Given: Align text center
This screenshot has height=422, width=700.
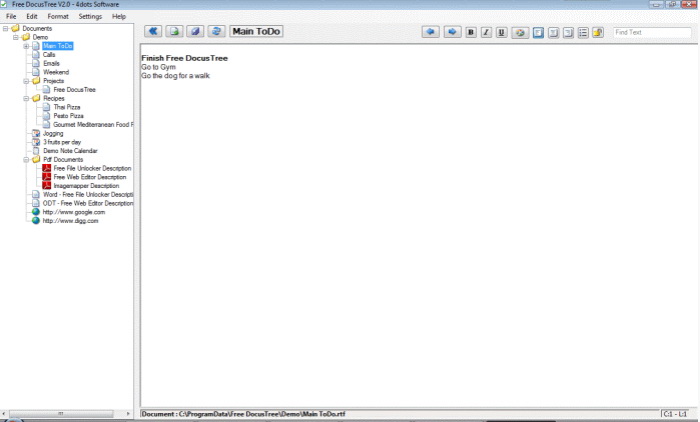Looking at the screenshot, I should click(553, 33).
